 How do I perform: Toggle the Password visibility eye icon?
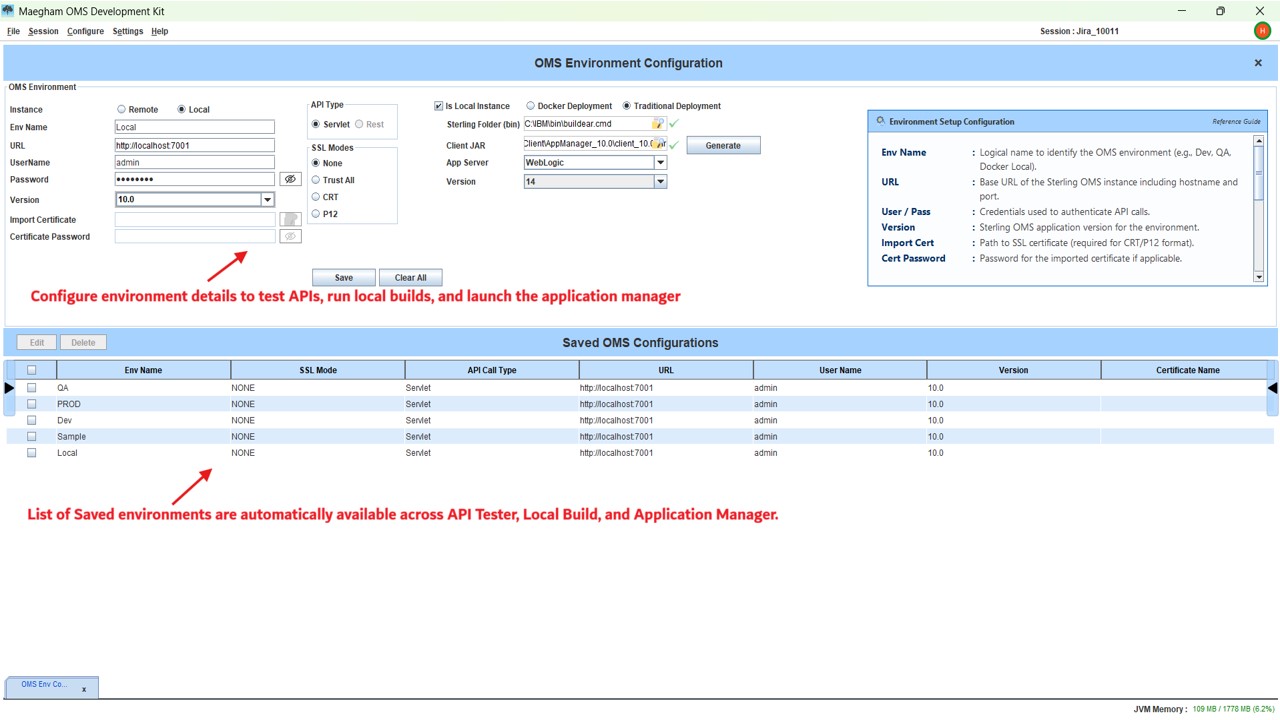coord(290,178)
